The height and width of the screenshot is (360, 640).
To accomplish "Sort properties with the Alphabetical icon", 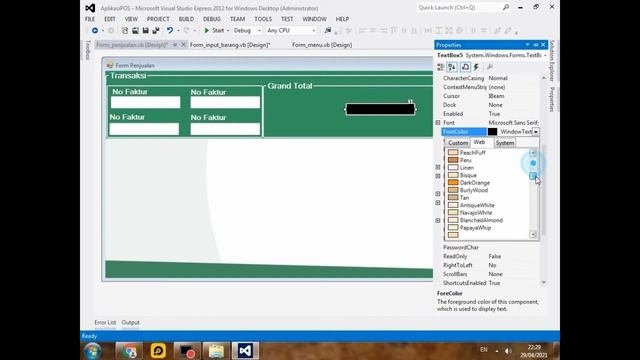I will [x=452, y=67].
